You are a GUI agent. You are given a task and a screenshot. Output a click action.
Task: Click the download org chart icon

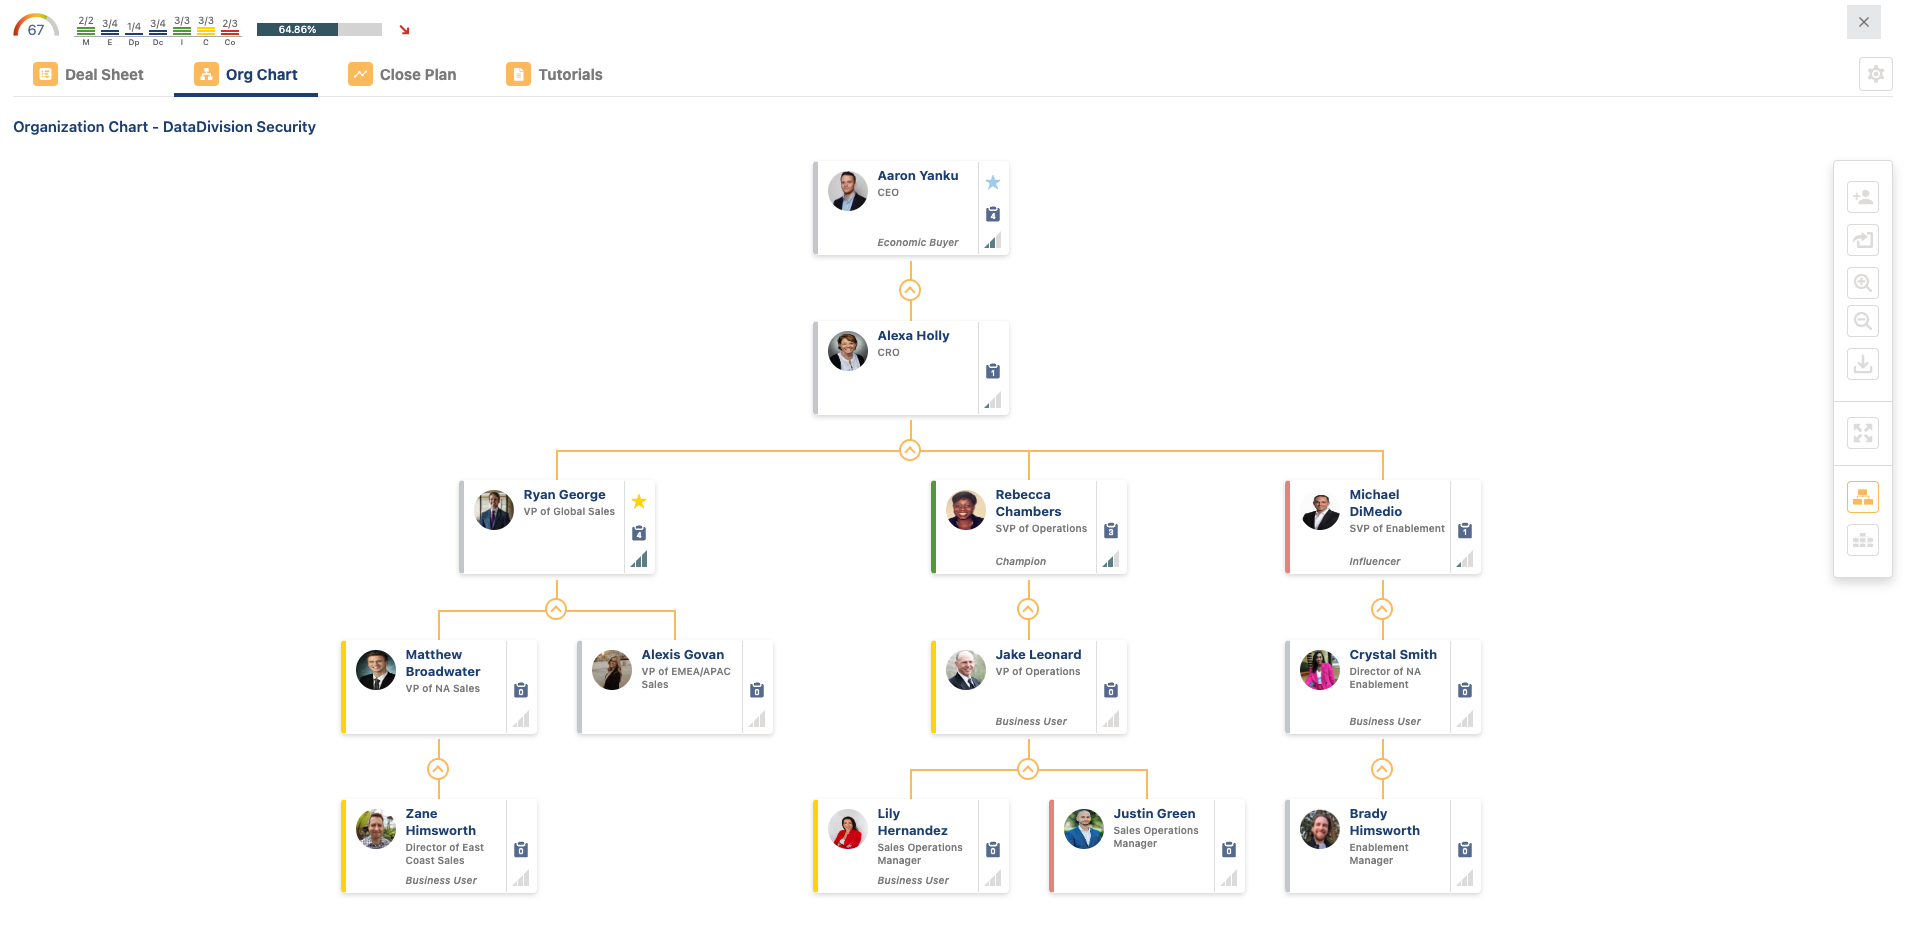(1862, 364)
